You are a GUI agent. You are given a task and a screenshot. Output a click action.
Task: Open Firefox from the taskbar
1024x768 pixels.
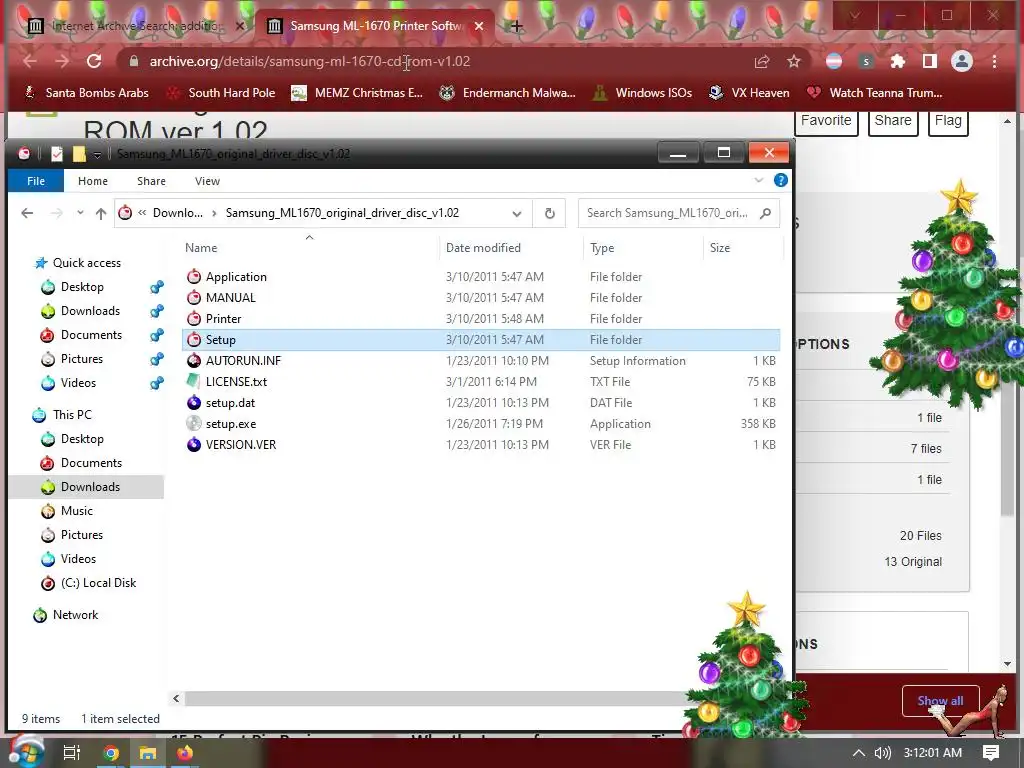185,753
